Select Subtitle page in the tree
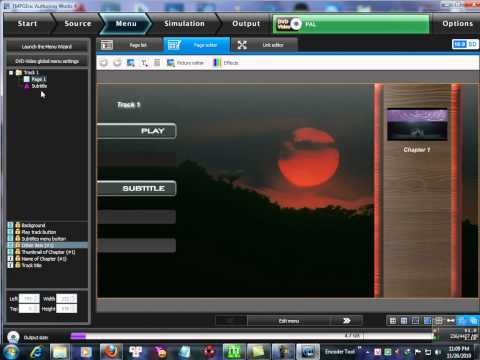The width and height of the screenshot is (480, 360). coord(36,86)
